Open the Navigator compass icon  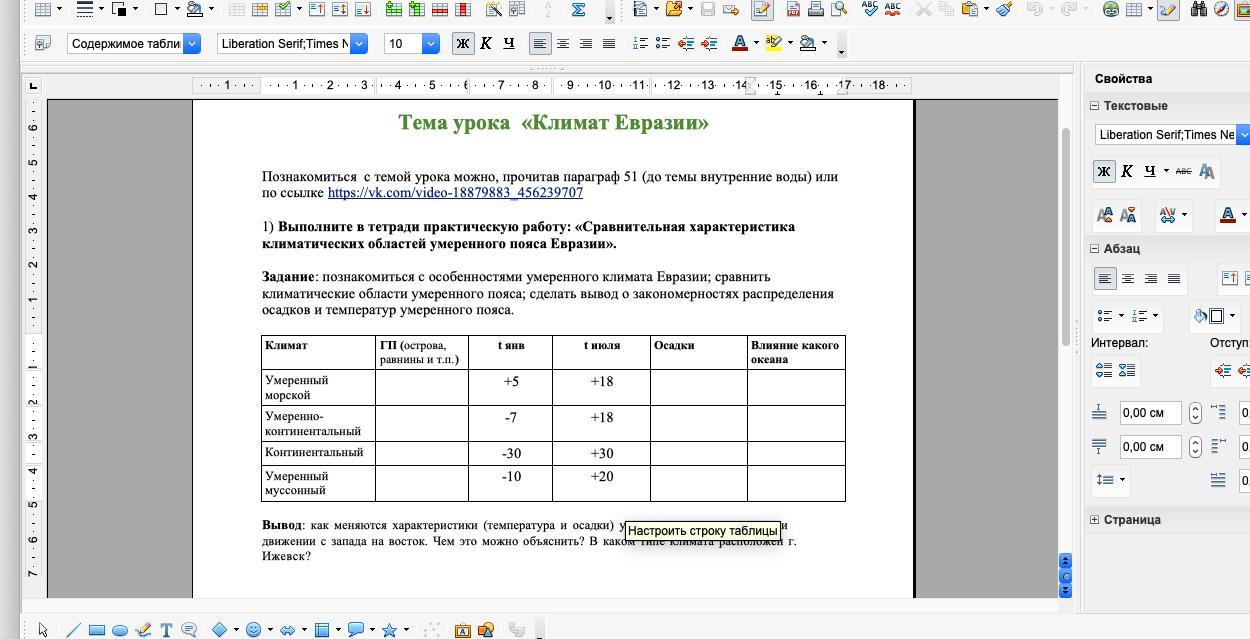(1222, 10)
